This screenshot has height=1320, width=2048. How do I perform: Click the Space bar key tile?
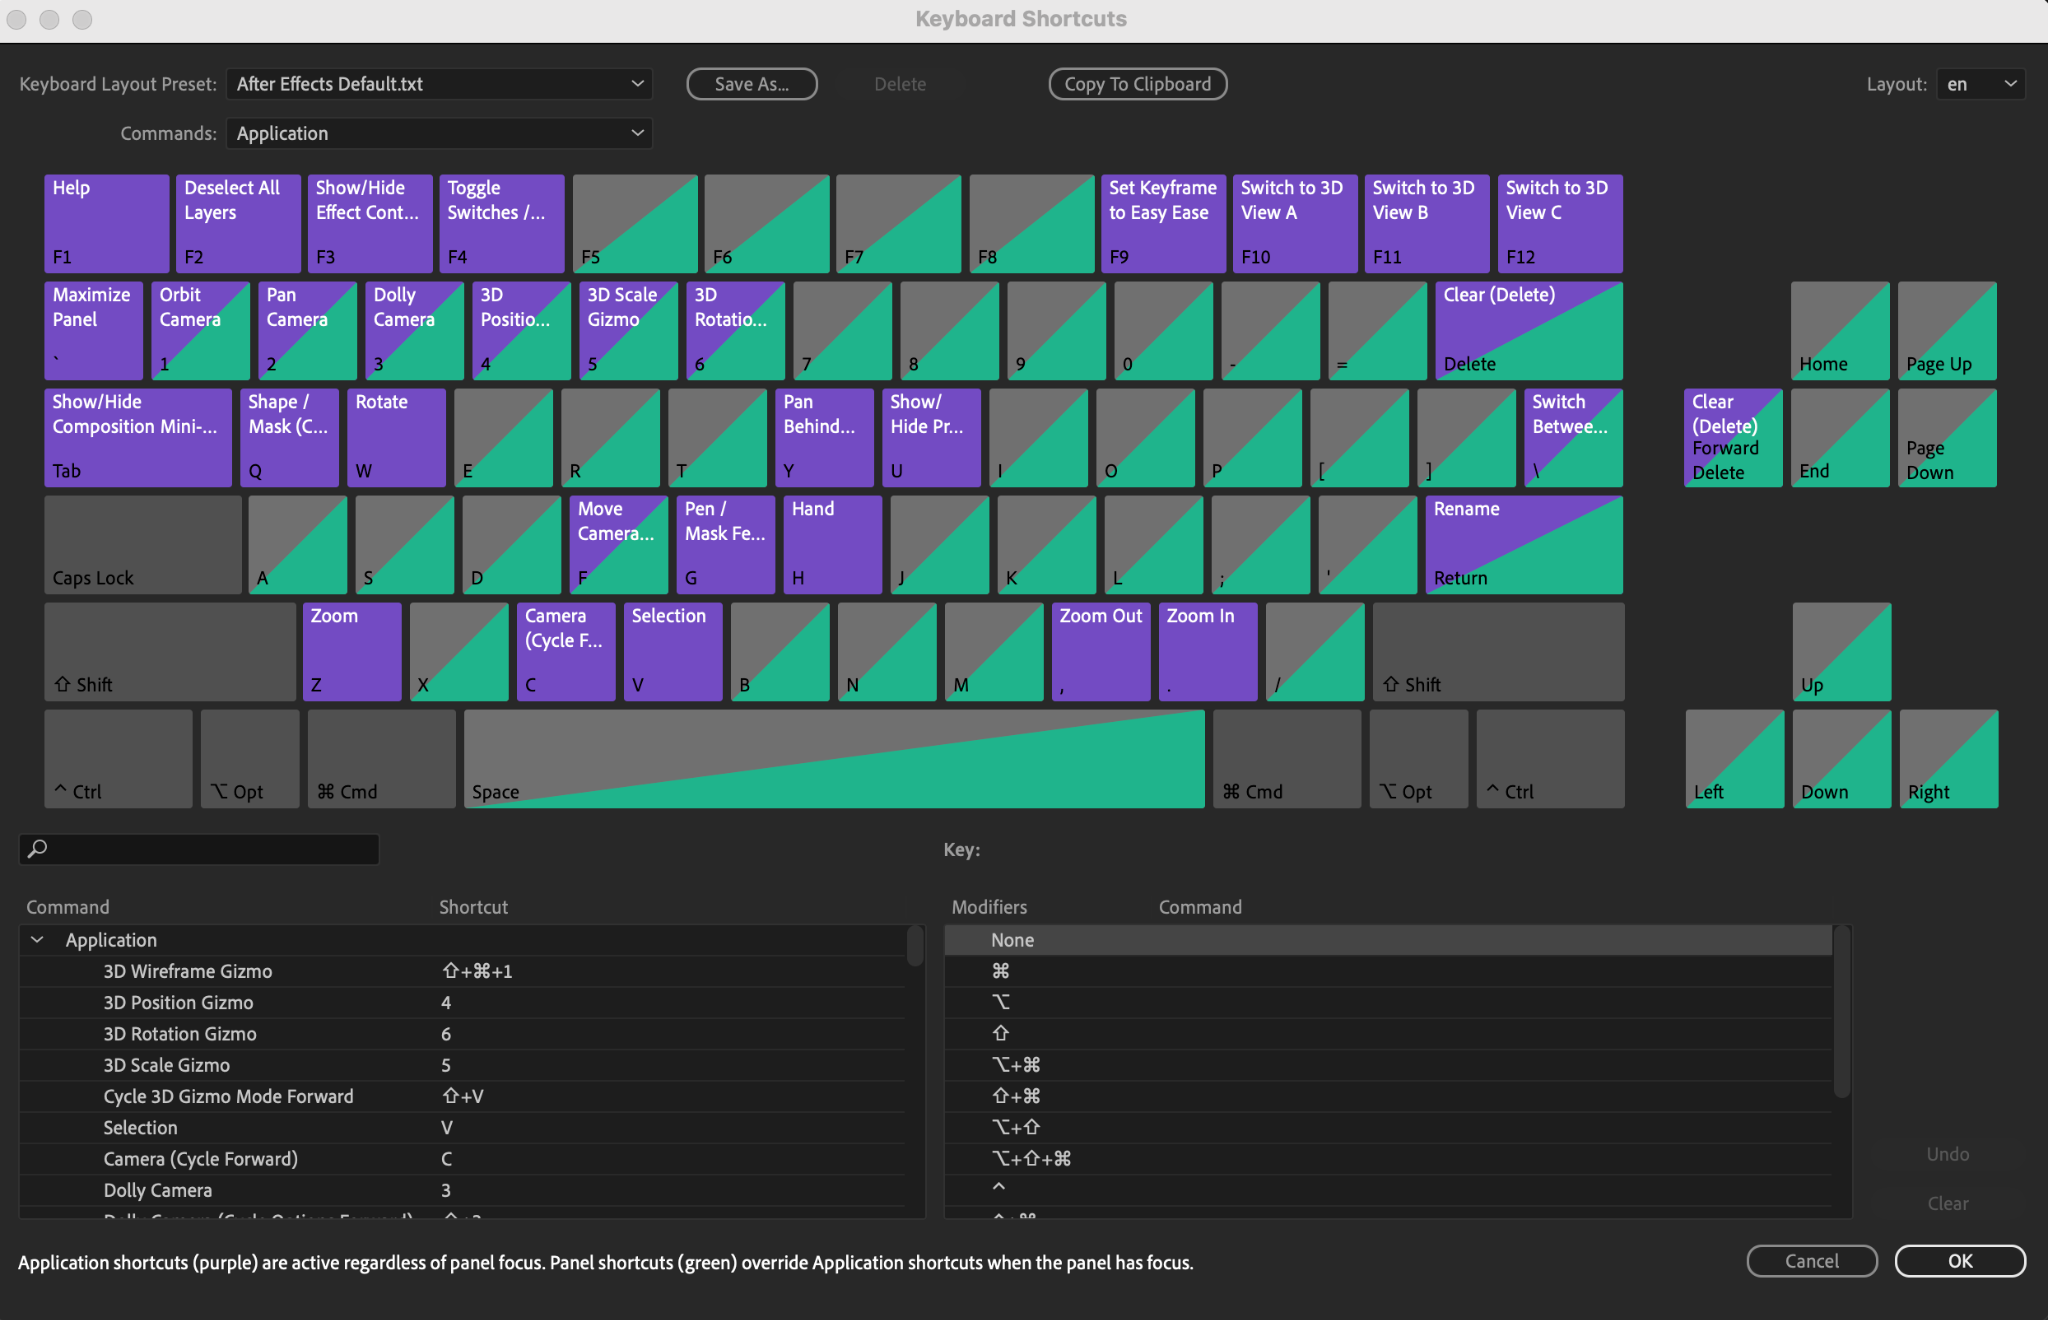[x=833, y=758]
